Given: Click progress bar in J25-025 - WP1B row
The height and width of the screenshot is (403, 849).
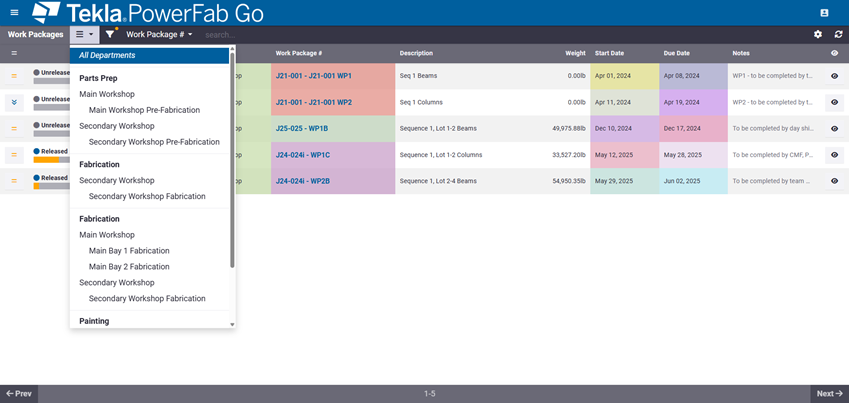Looking at the screenshot, I should click(x=52, y=133).
